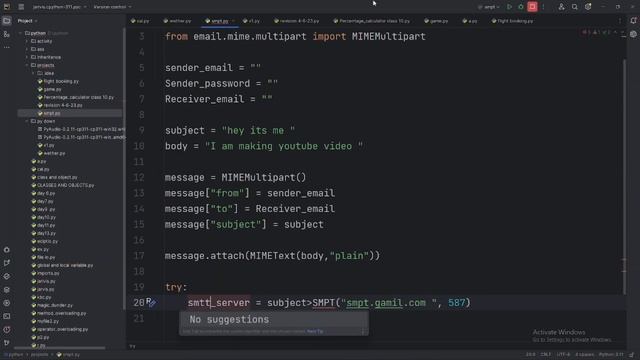The height and width of the screenshot is (360, 640).
Task: Show more tool windows ellipsis icon
Action: (x=7, y=47)
